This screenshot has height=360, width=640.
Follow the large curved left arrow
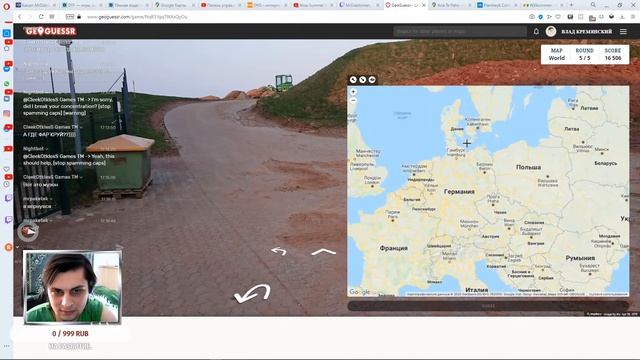252,293
